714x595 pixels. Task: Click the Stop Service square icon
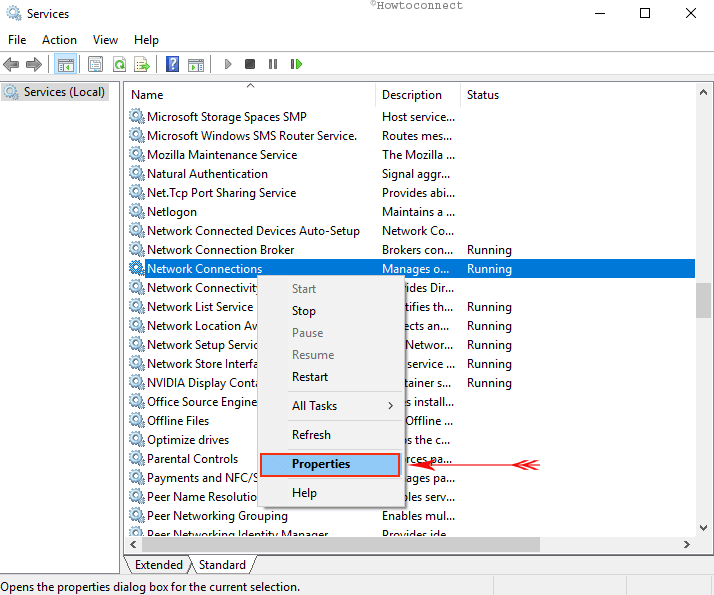[250, 64]
